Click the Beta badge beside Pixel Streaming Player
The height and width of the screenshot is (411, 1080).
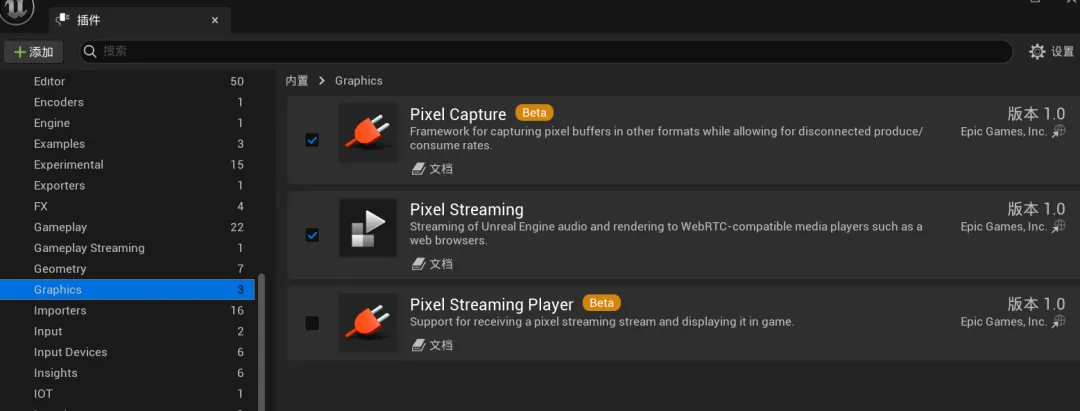tap(602, 302)
